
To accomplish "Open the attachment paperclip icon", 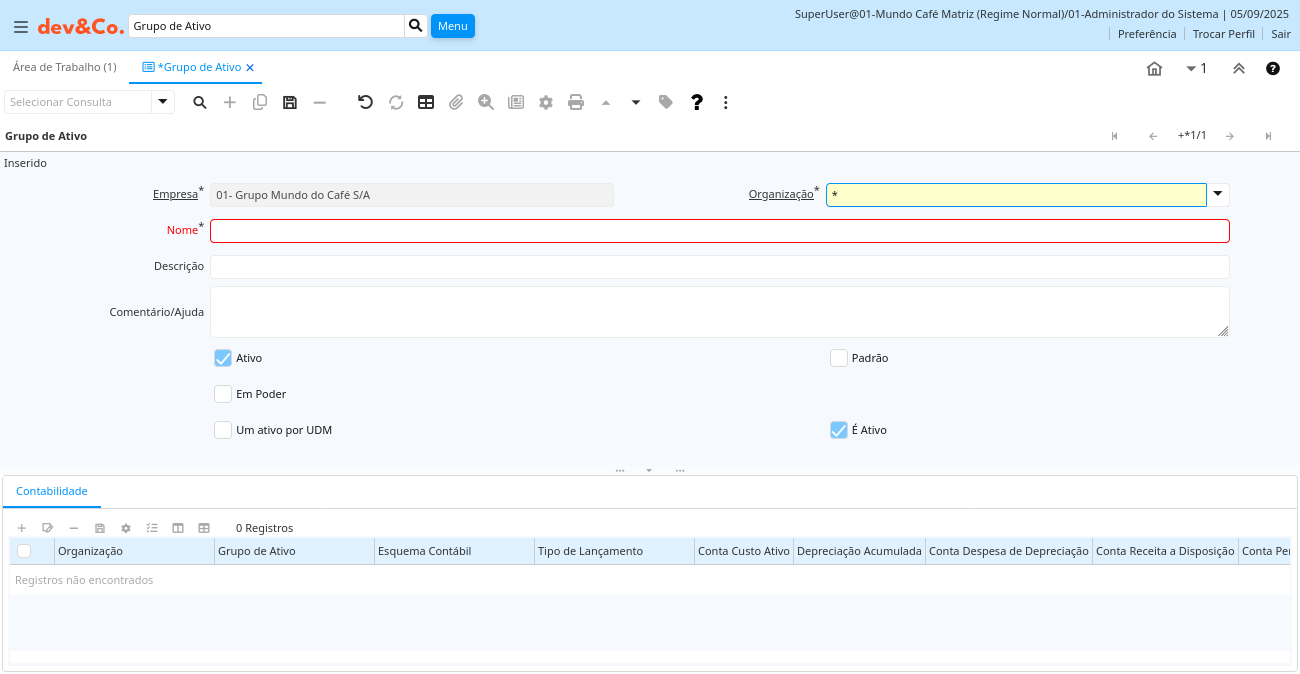I will coord(456,102).
